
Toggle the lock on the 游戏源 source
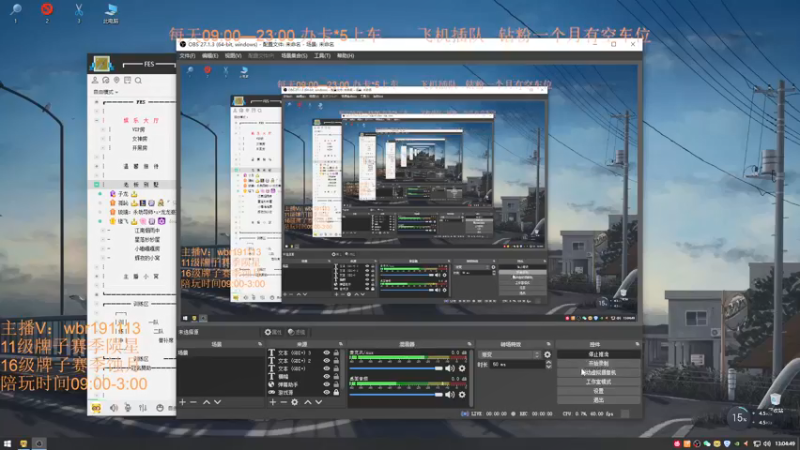click(x=336, y=392)
